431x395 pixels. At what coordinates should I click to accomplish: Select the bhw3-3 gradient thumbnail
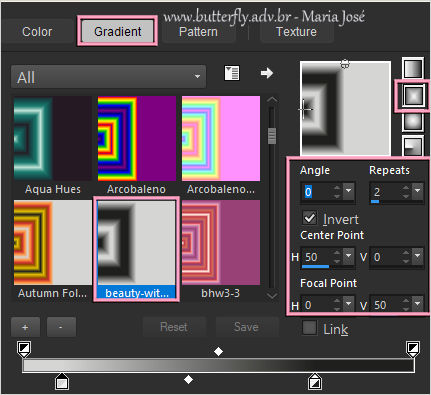click(221, 242)
